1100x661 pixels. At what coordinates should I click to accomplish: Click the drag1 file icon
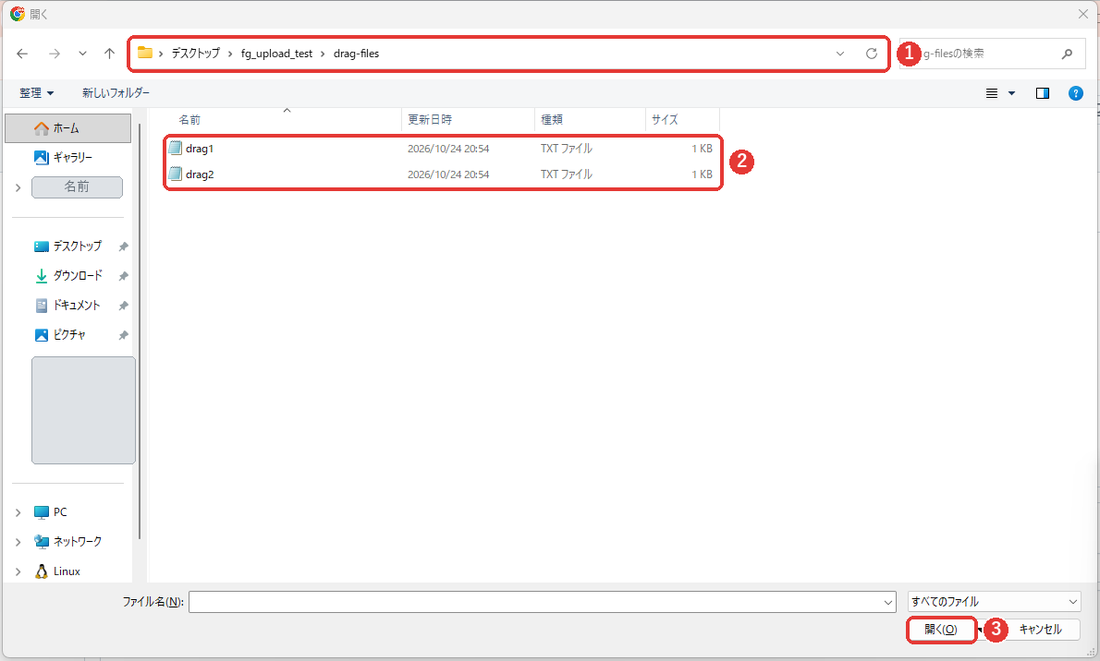click(x=175, y=149)
